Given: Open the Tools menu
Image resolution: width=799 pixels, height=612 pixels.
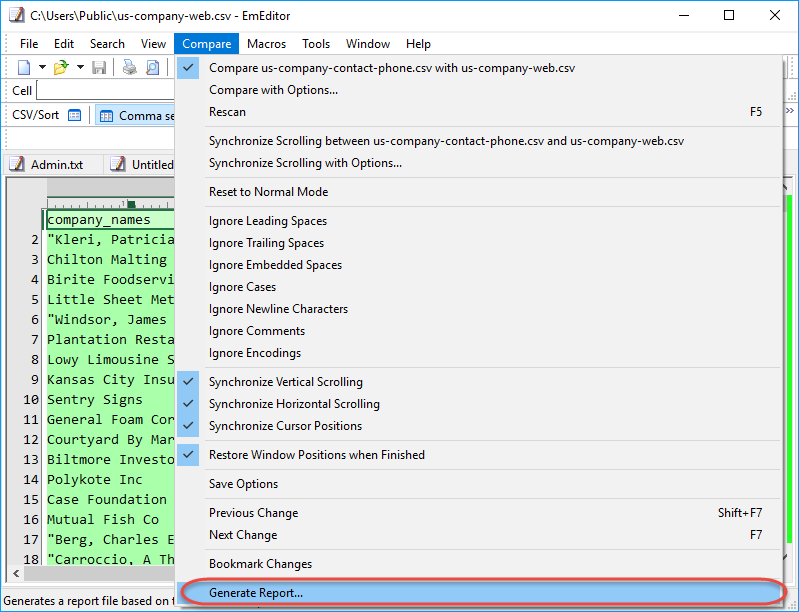Looking at the screenshot, I should tap(316, 44).
